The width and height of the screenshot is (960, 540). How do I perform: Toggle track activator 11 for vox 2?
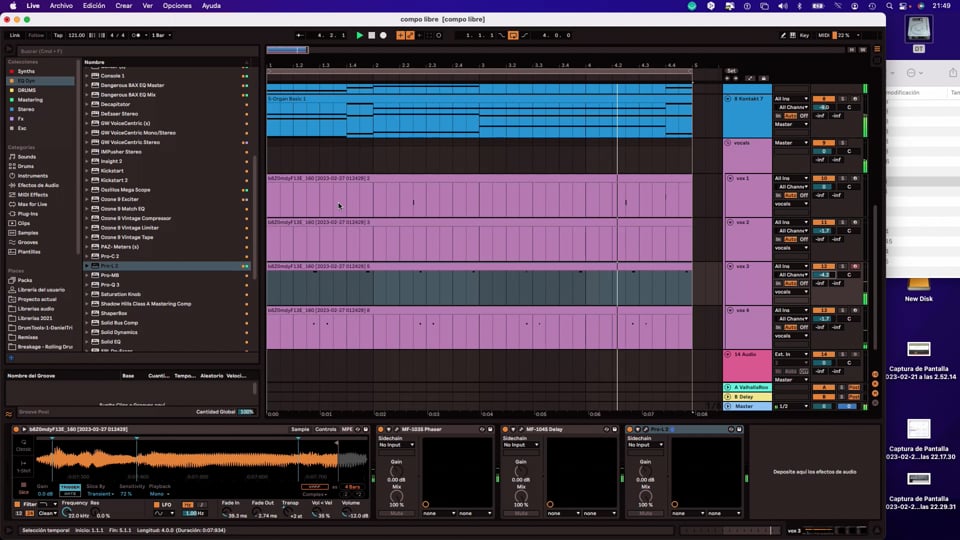823,222
